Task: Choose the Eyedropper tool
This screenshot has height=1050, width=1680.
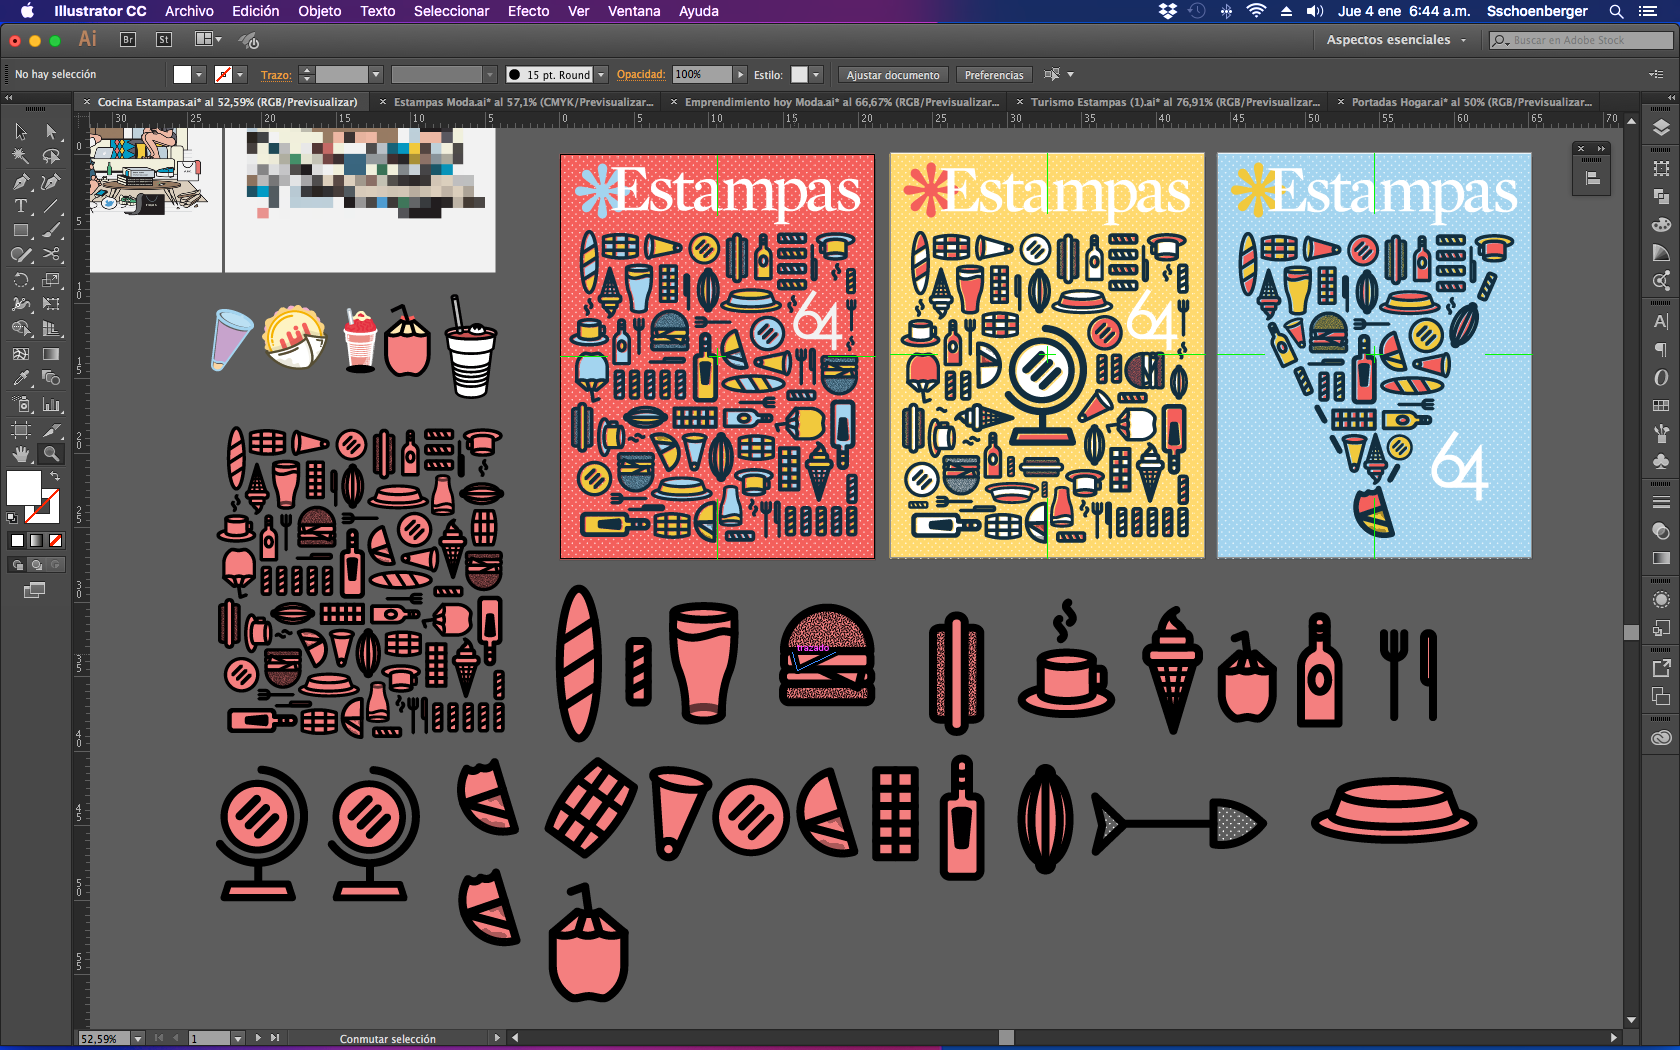Action: pyautogui.click(x=21, y=379)
